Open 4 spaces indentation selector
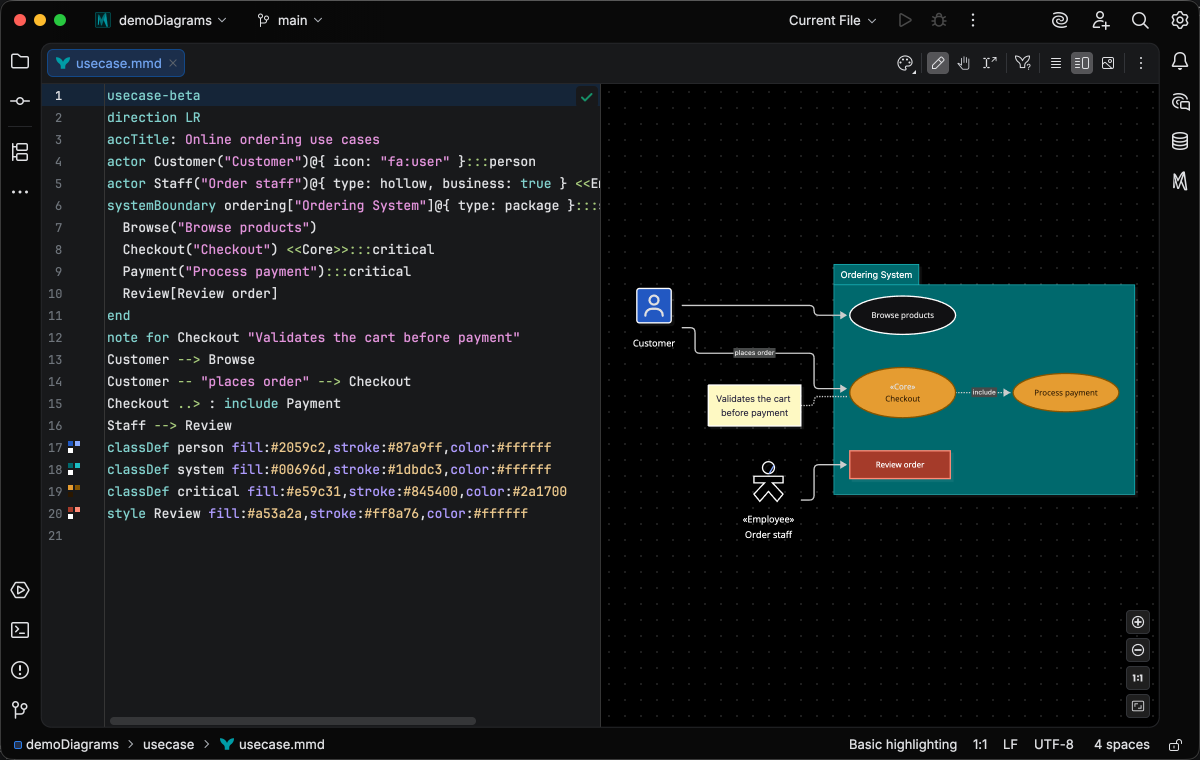This screenshot has width=1200, height=760. (x=1121, y=744)
